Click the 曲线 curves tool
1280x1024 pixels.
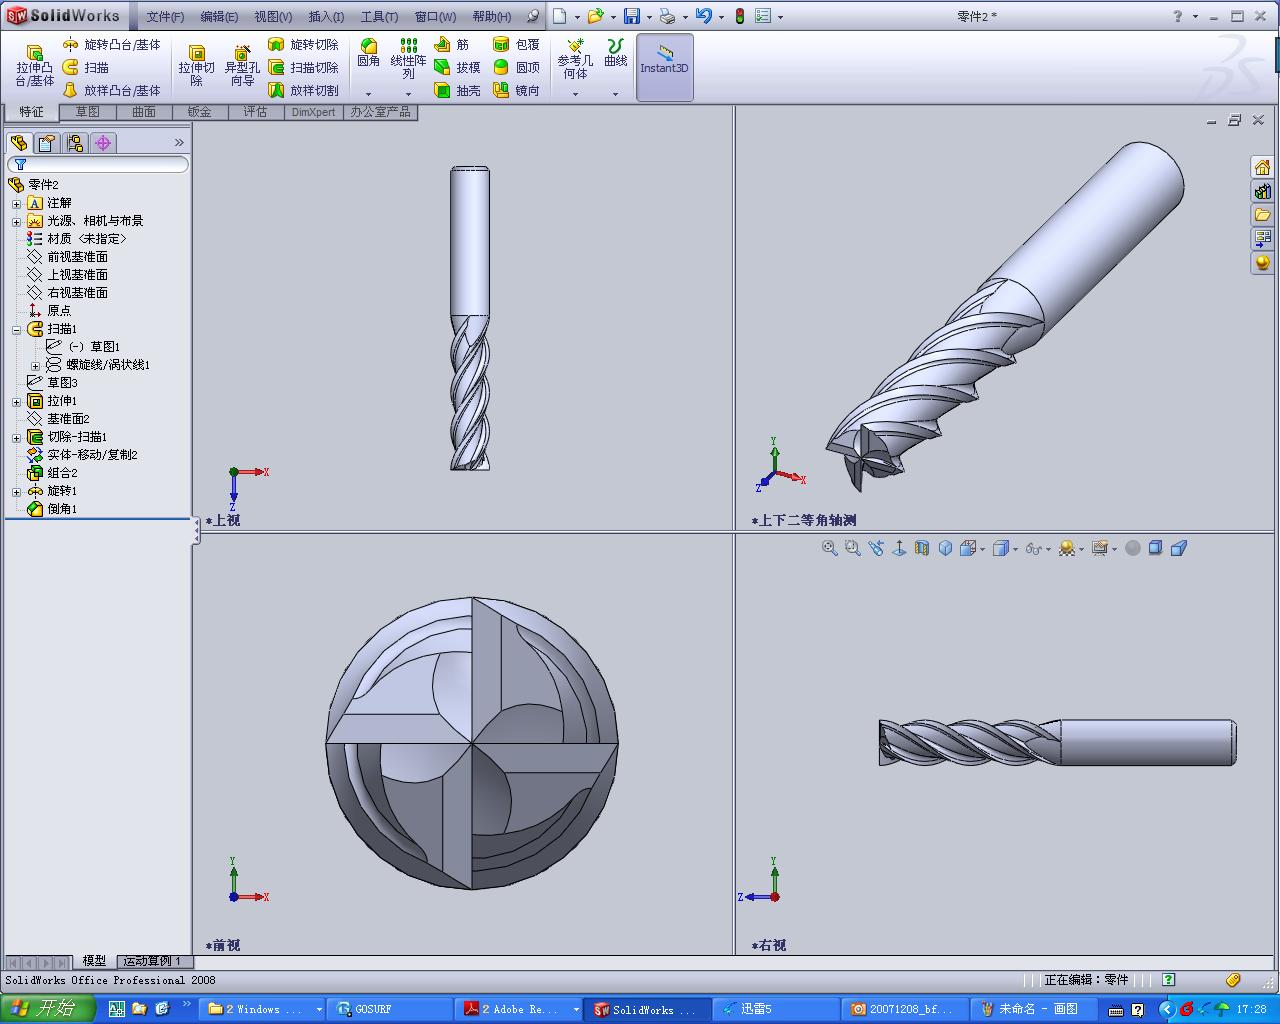click(x=616, y=53)
